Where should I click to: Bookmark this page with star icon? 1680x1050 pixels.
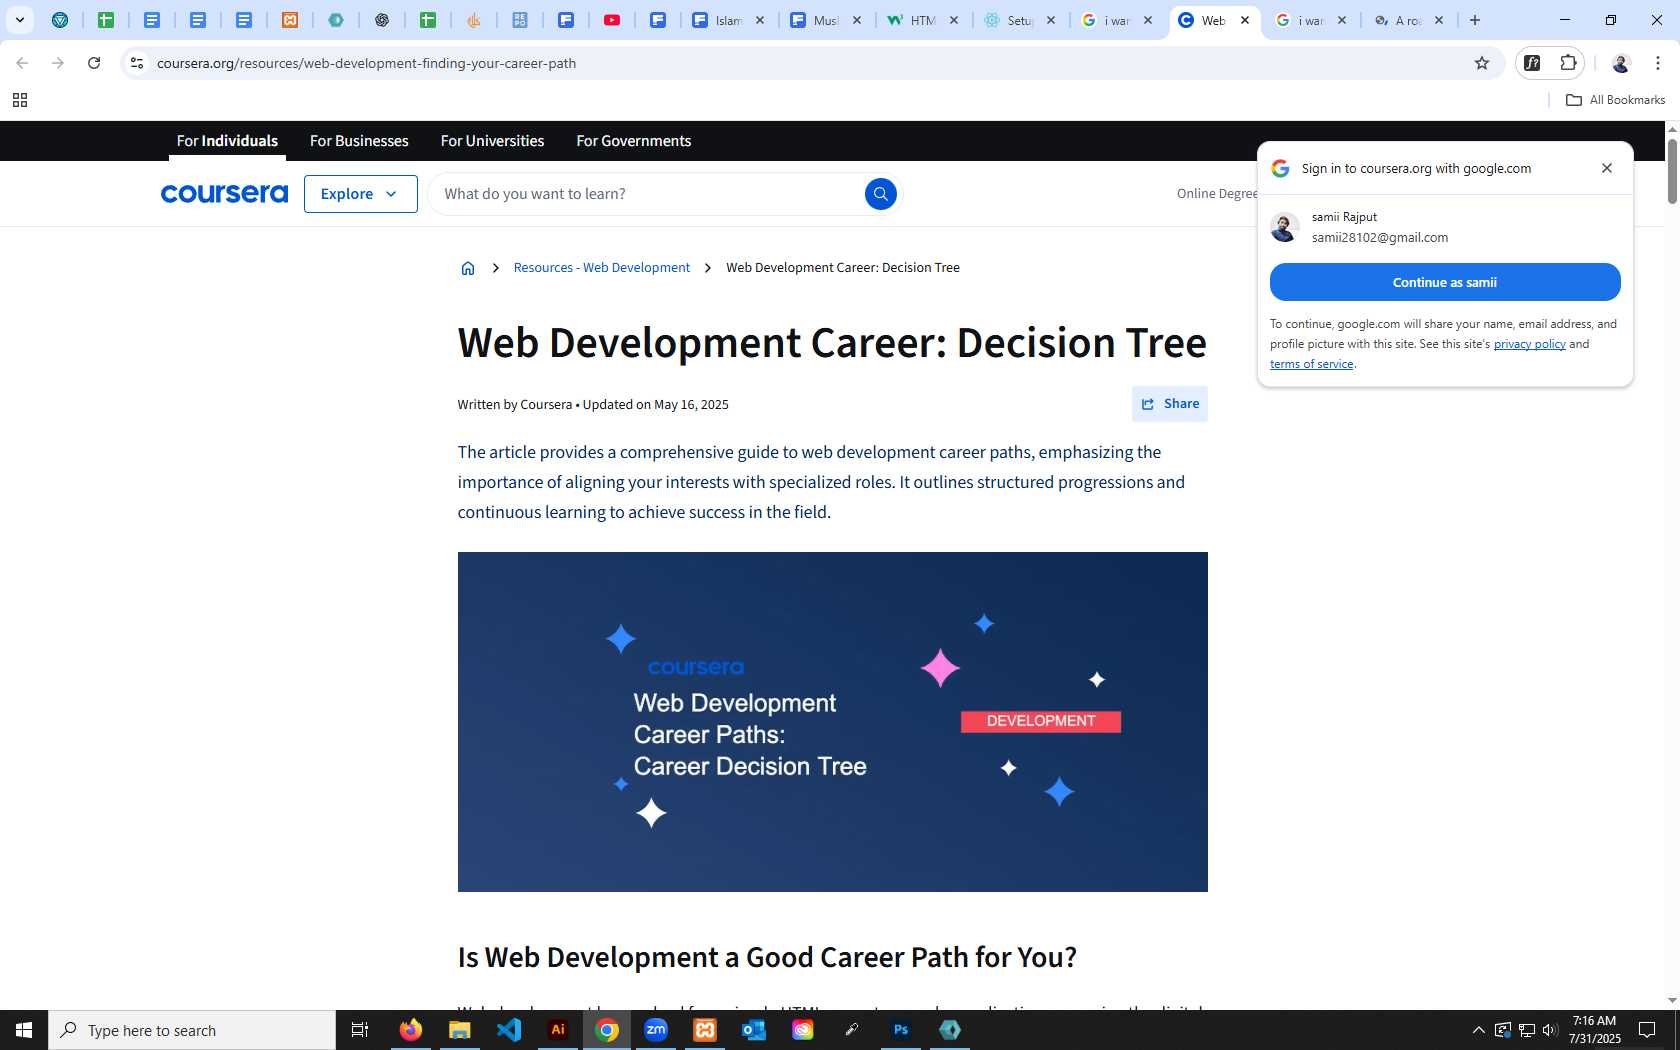pos(1482,63)
